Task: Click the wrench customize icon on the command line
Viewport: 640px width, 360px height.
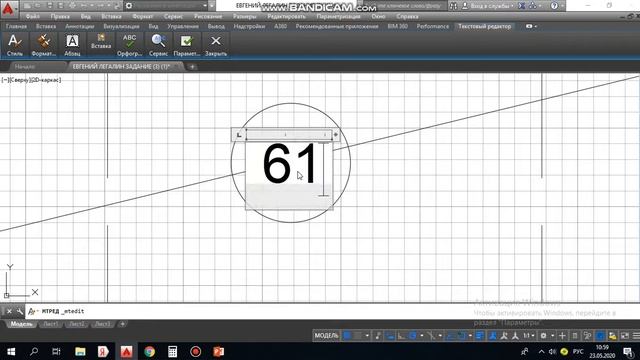Action: 19,311
